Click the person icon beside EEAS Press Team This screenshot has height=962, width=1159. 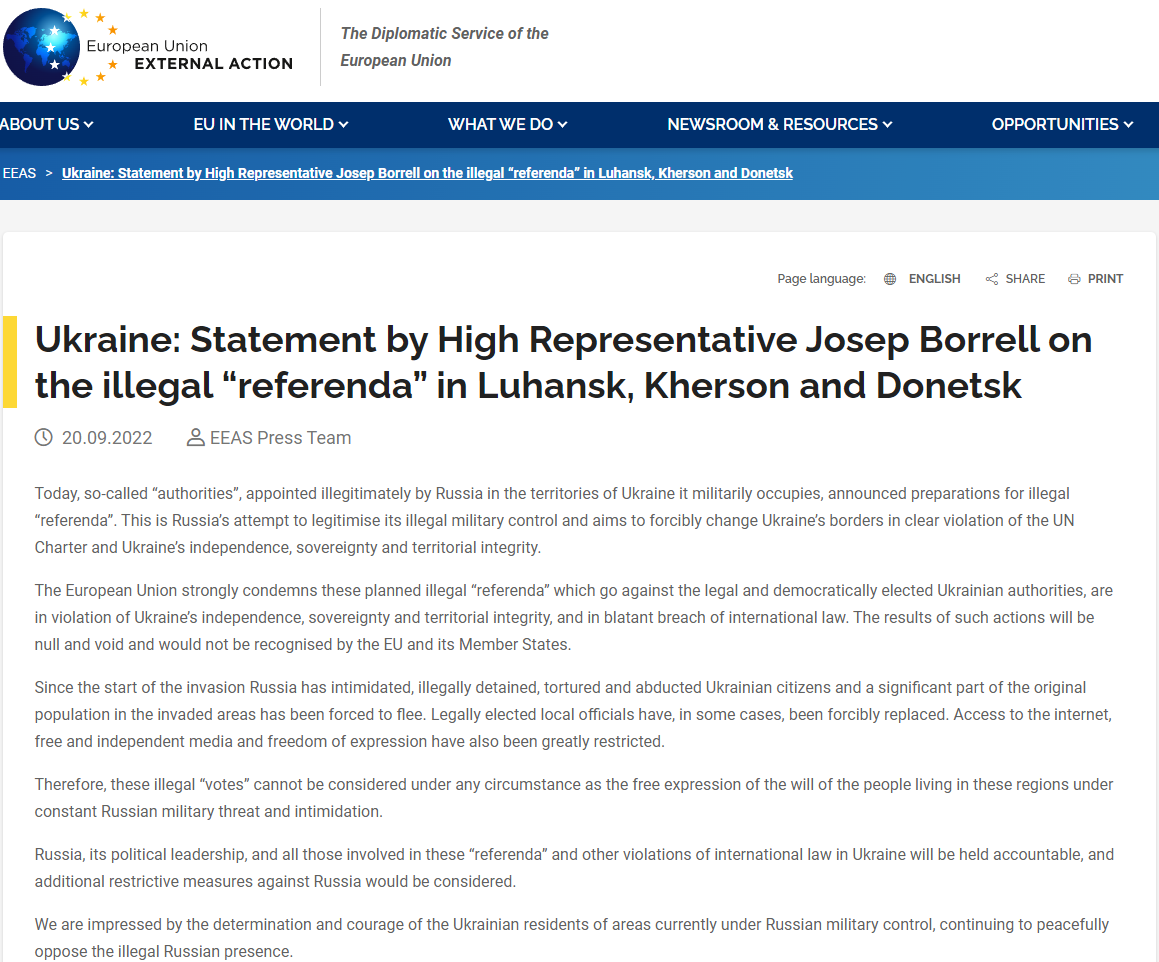click(x=196, y=437)
